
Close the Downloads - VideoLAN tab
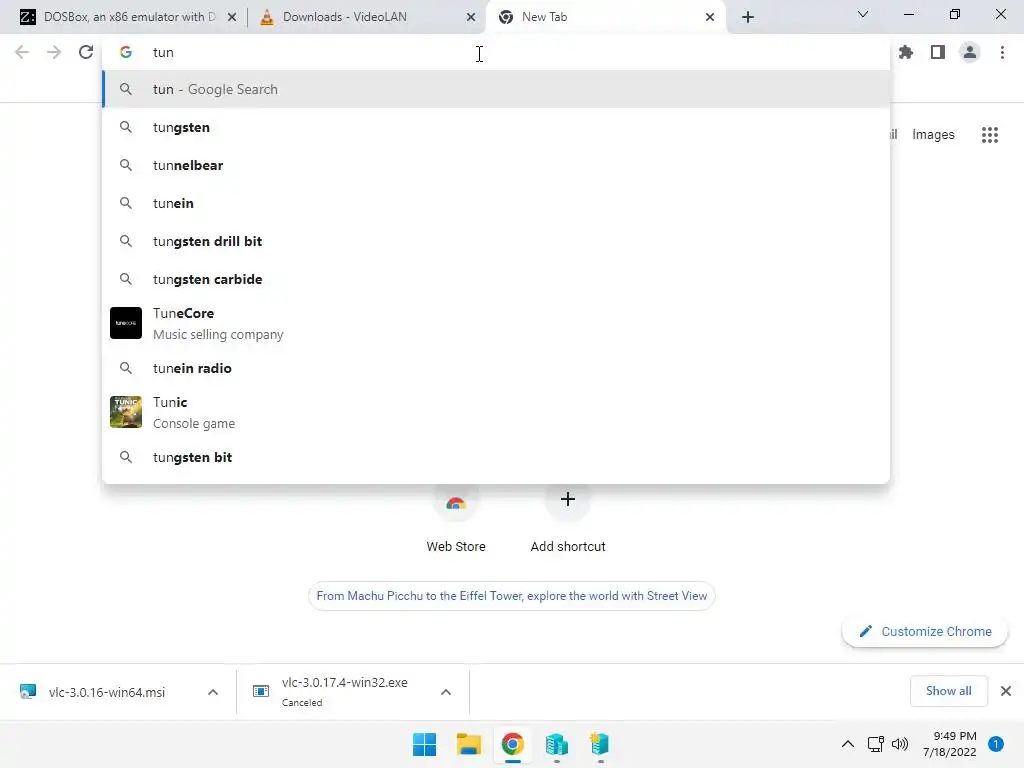point(471,17)
